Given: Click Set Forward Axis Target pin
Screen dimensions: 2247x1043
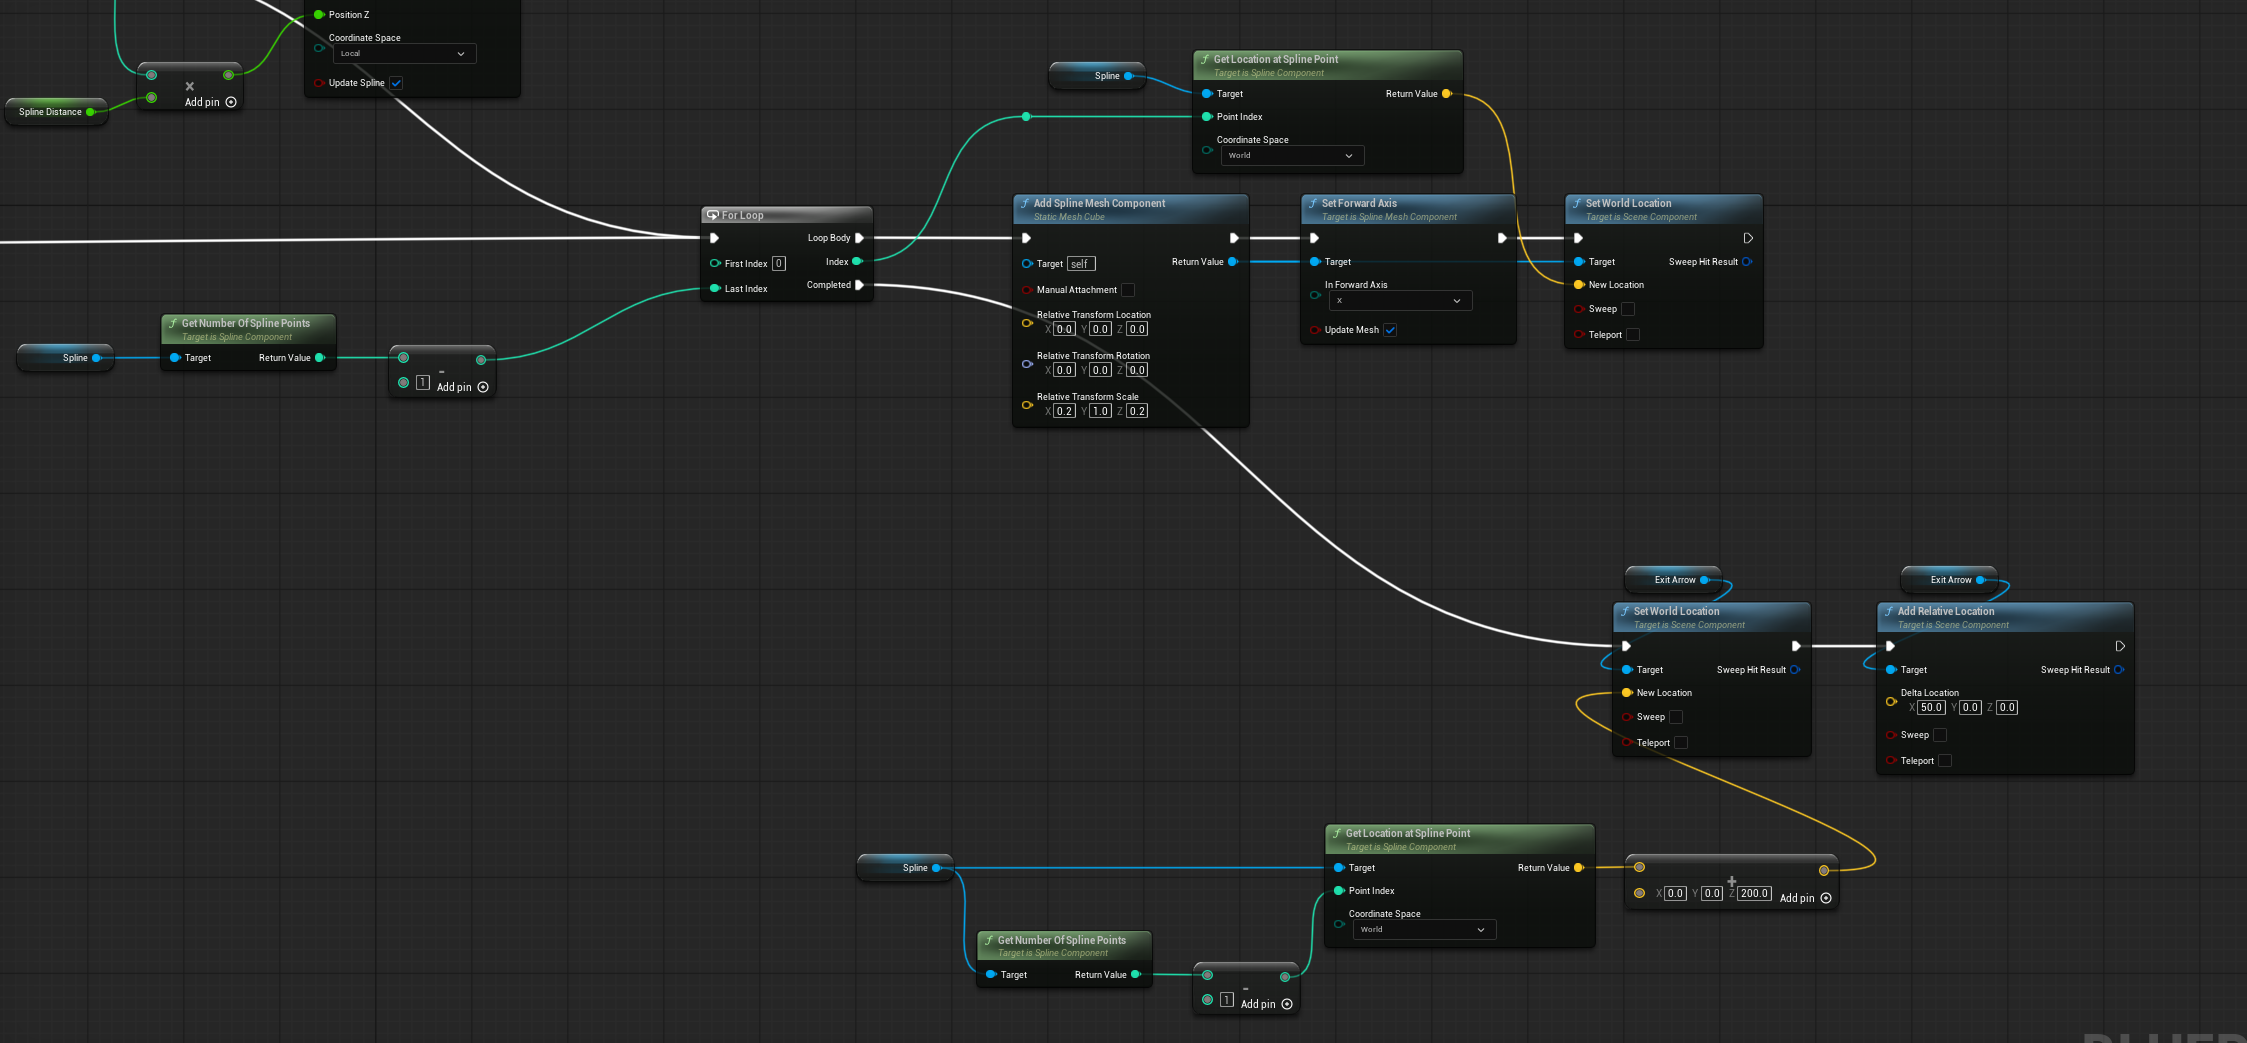Looking at the screenshot, I should click(x=1315, y=262).
